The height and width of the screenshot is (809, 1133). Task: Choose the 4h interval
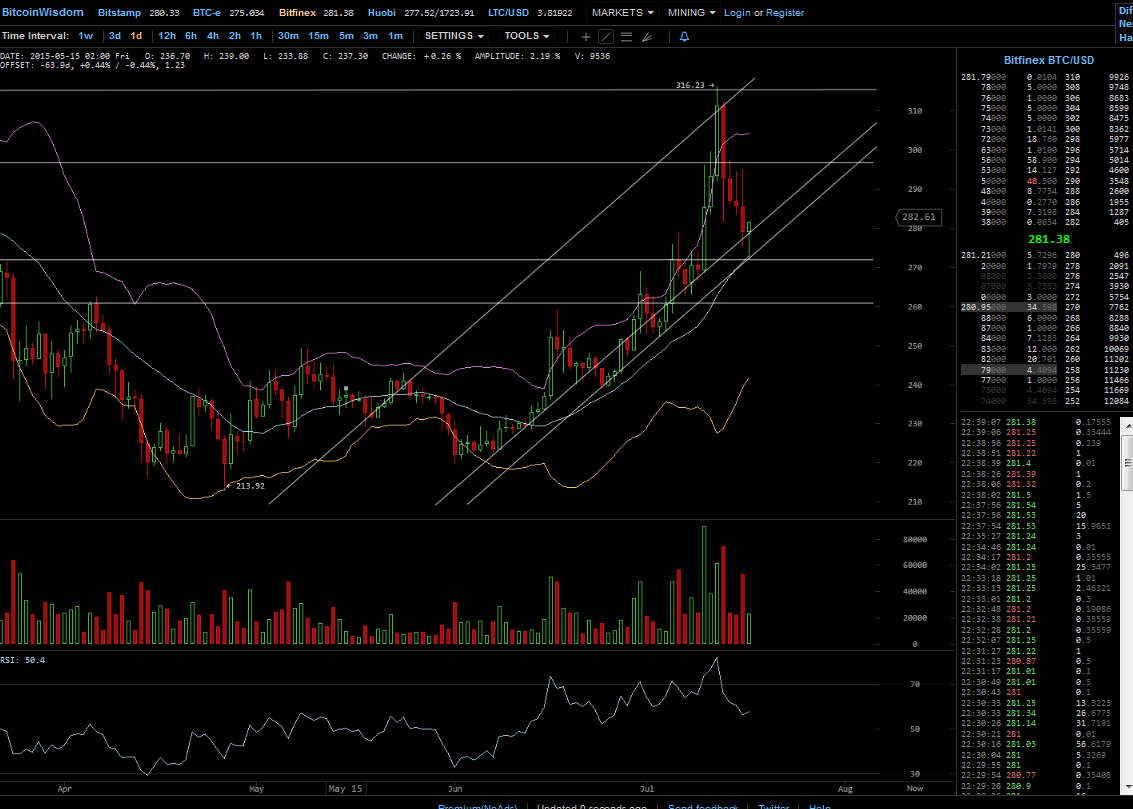(212, 35)
